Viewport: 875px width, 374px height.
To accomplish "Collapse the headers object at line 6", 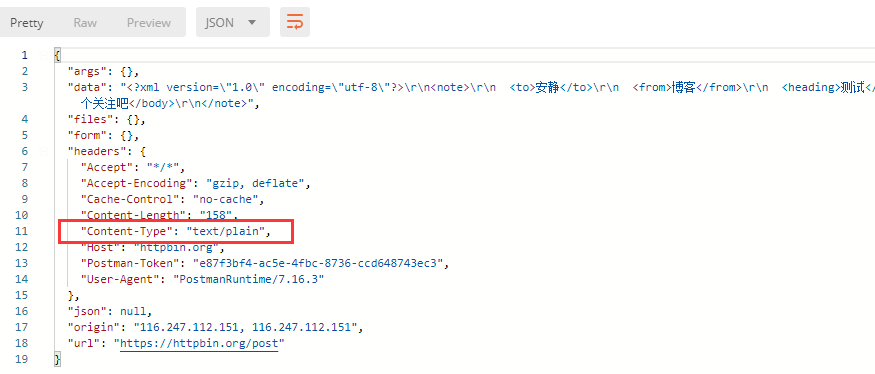I will pyautogui.click(x=43, y=151).
